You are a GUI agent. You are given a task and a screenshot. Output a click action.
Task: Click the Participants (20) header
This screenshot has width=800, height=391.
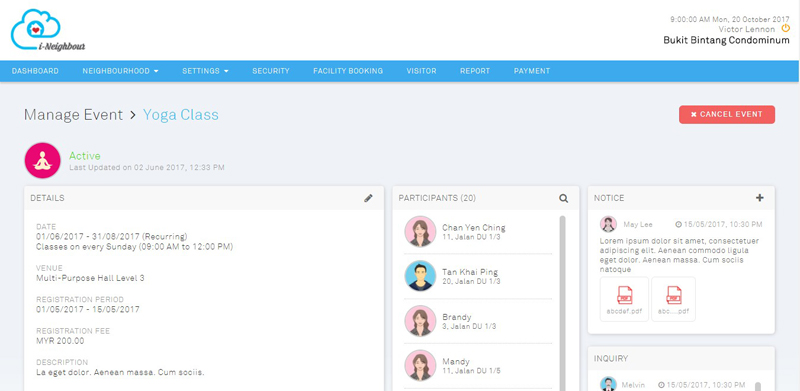[437, 198]
